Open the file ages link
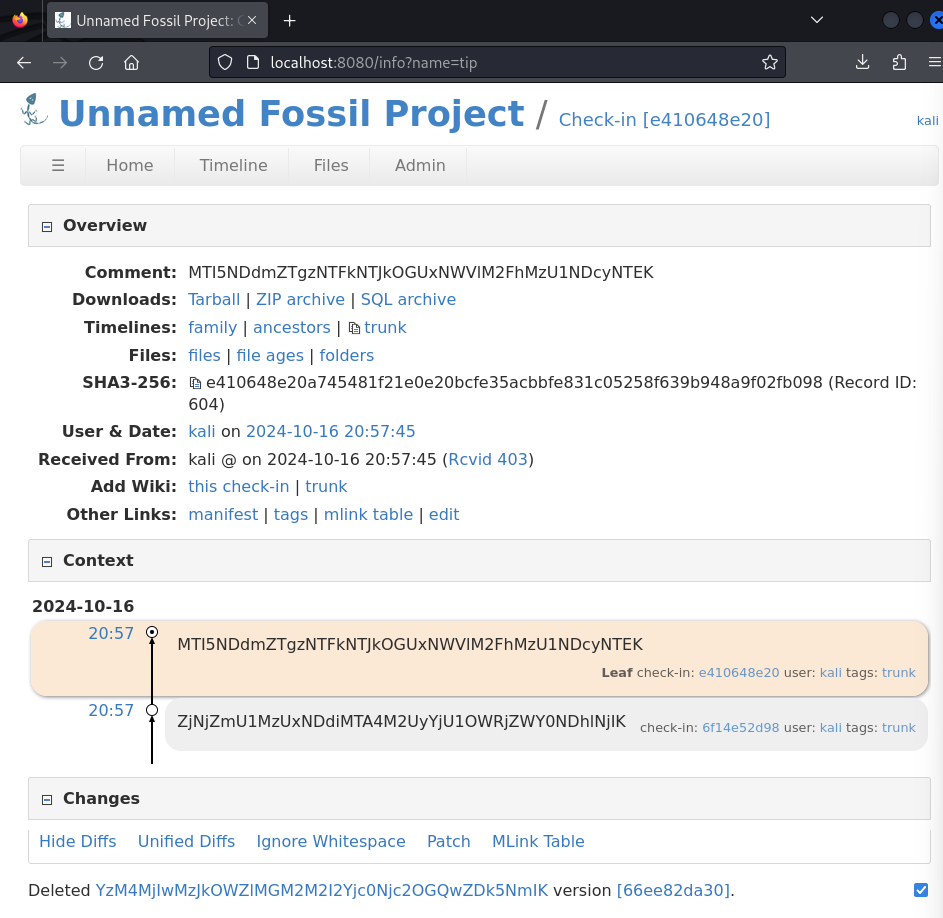The width and height of the screenshot is (943, 918). pos(270,356)
